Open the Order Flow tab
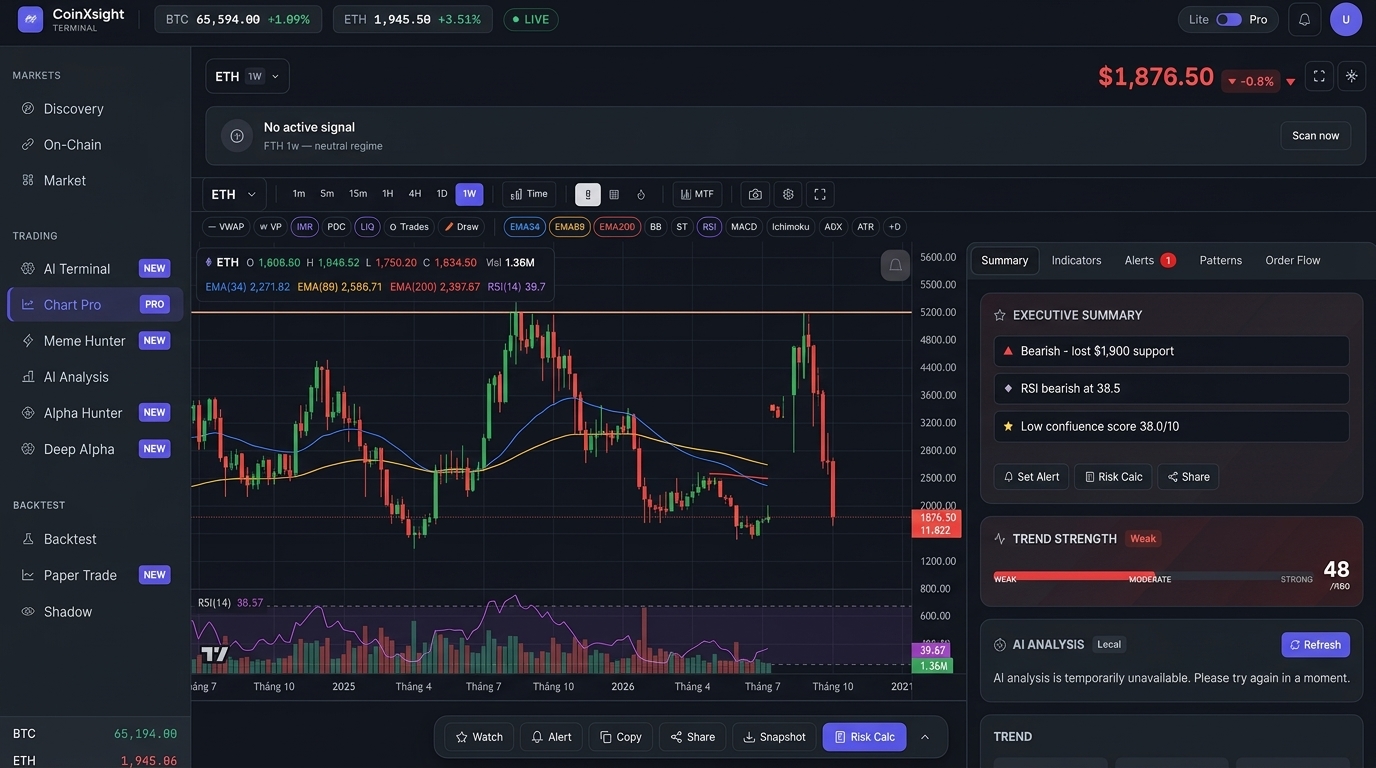Screen dimensions: 1376x768 tap(1293, 260)
